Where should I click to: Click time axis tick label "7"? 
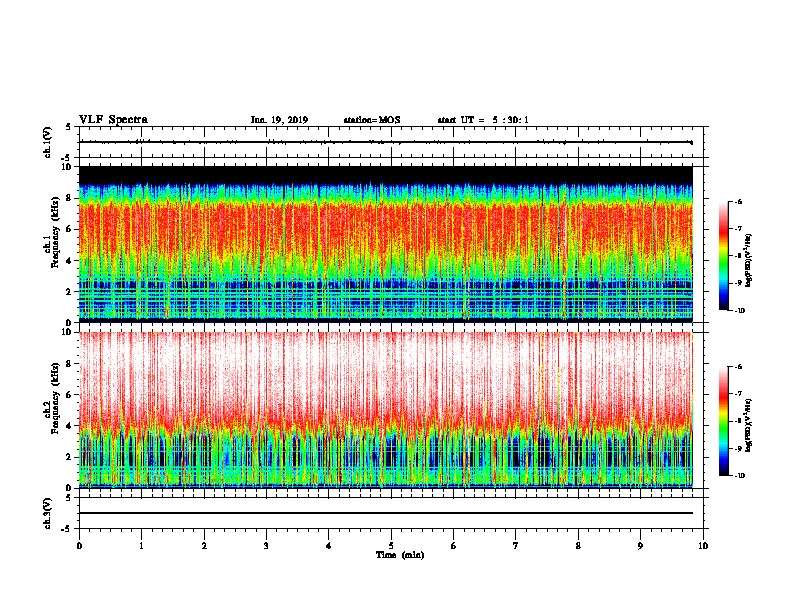click(x=516, y=546)
